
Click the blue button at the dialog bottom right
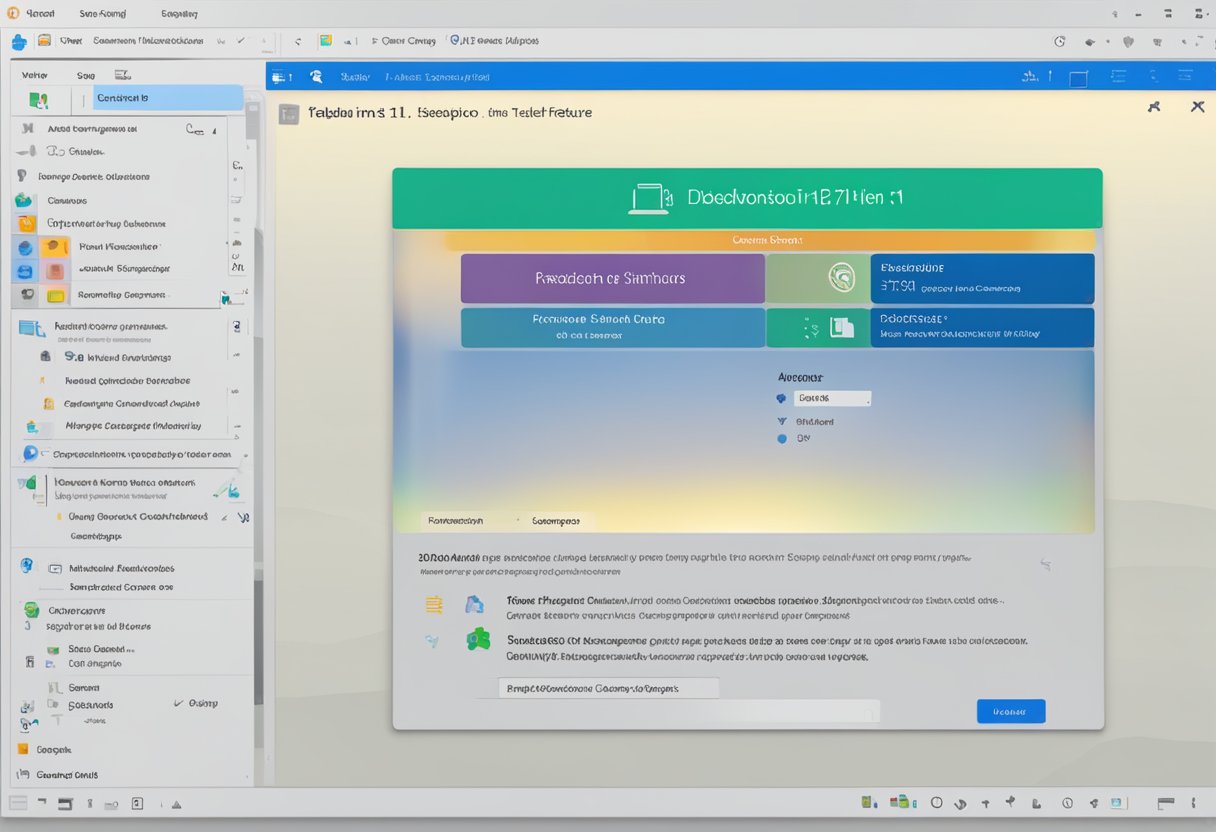click(x=1010, y=711)
